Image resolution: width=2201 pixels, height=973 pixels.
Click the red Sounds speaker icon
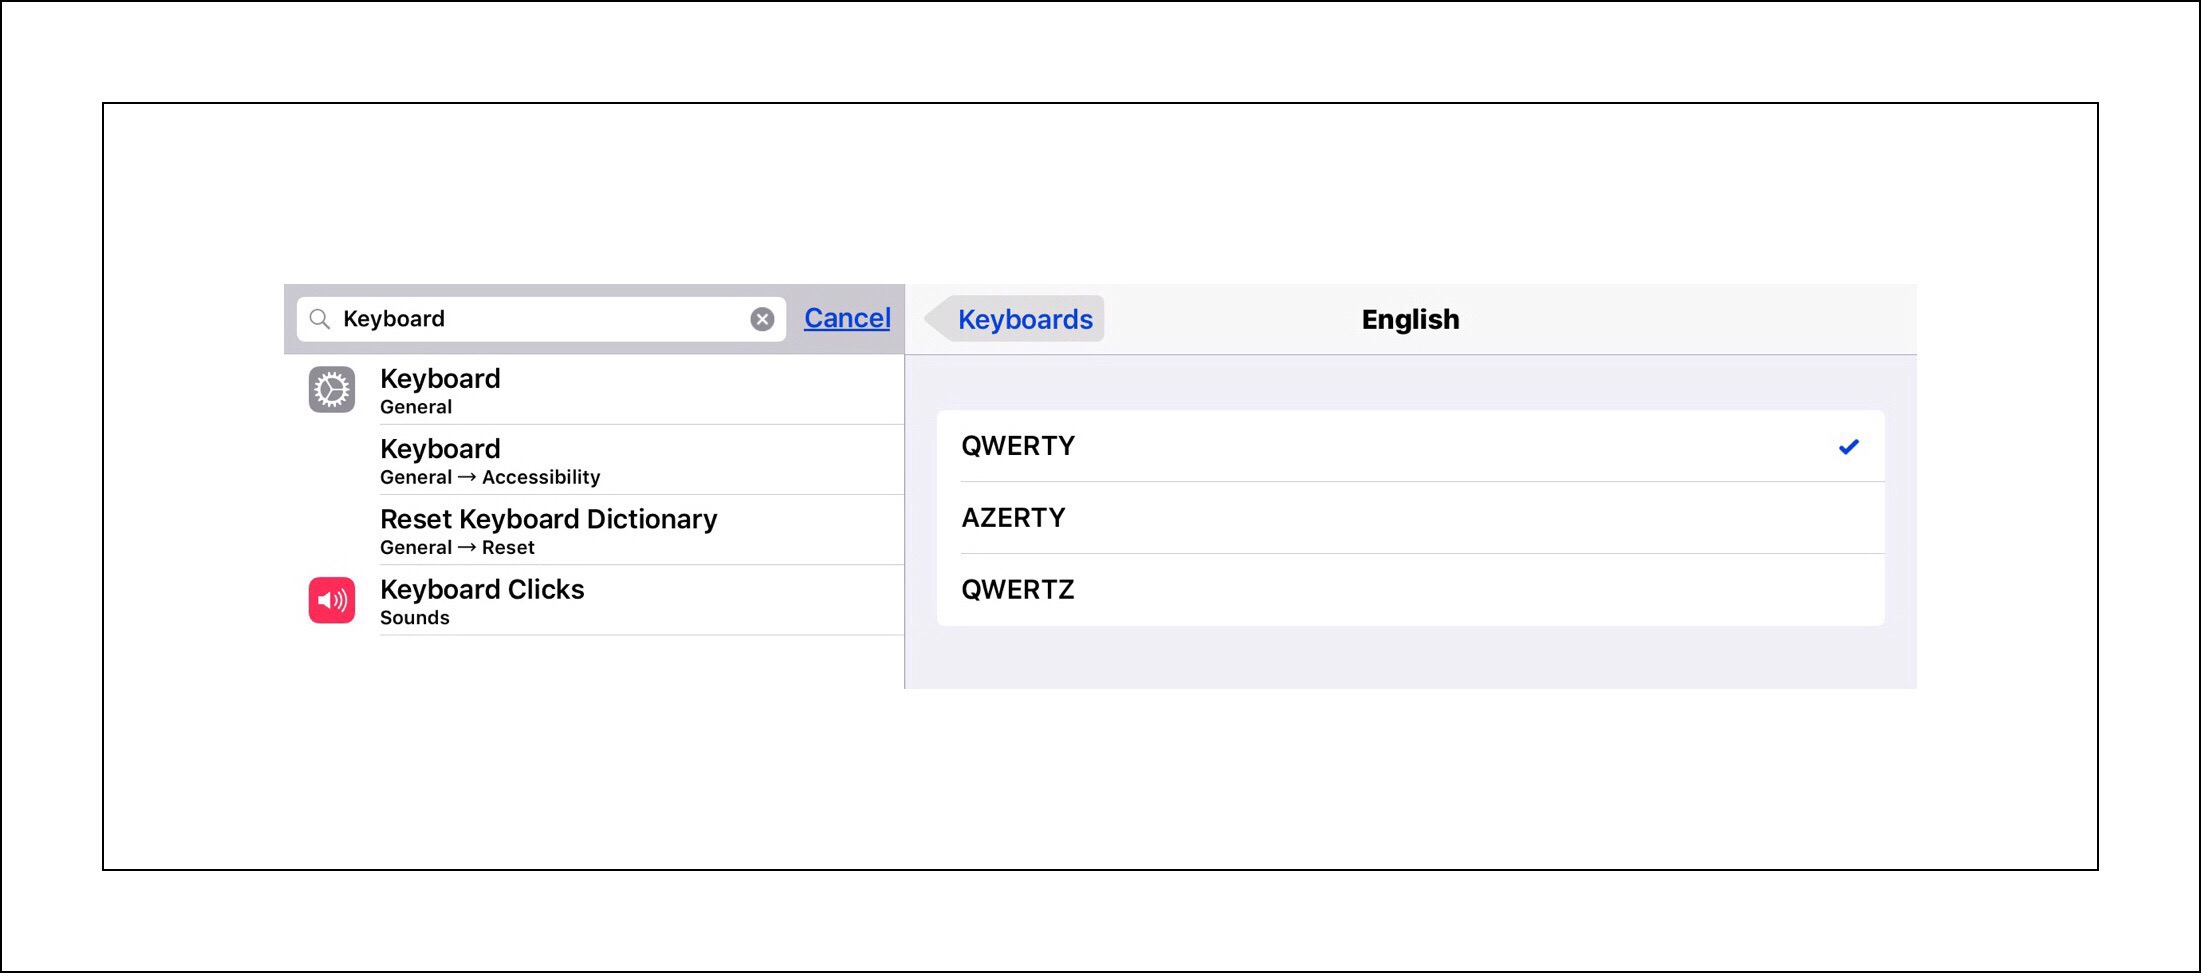(332, 600)
